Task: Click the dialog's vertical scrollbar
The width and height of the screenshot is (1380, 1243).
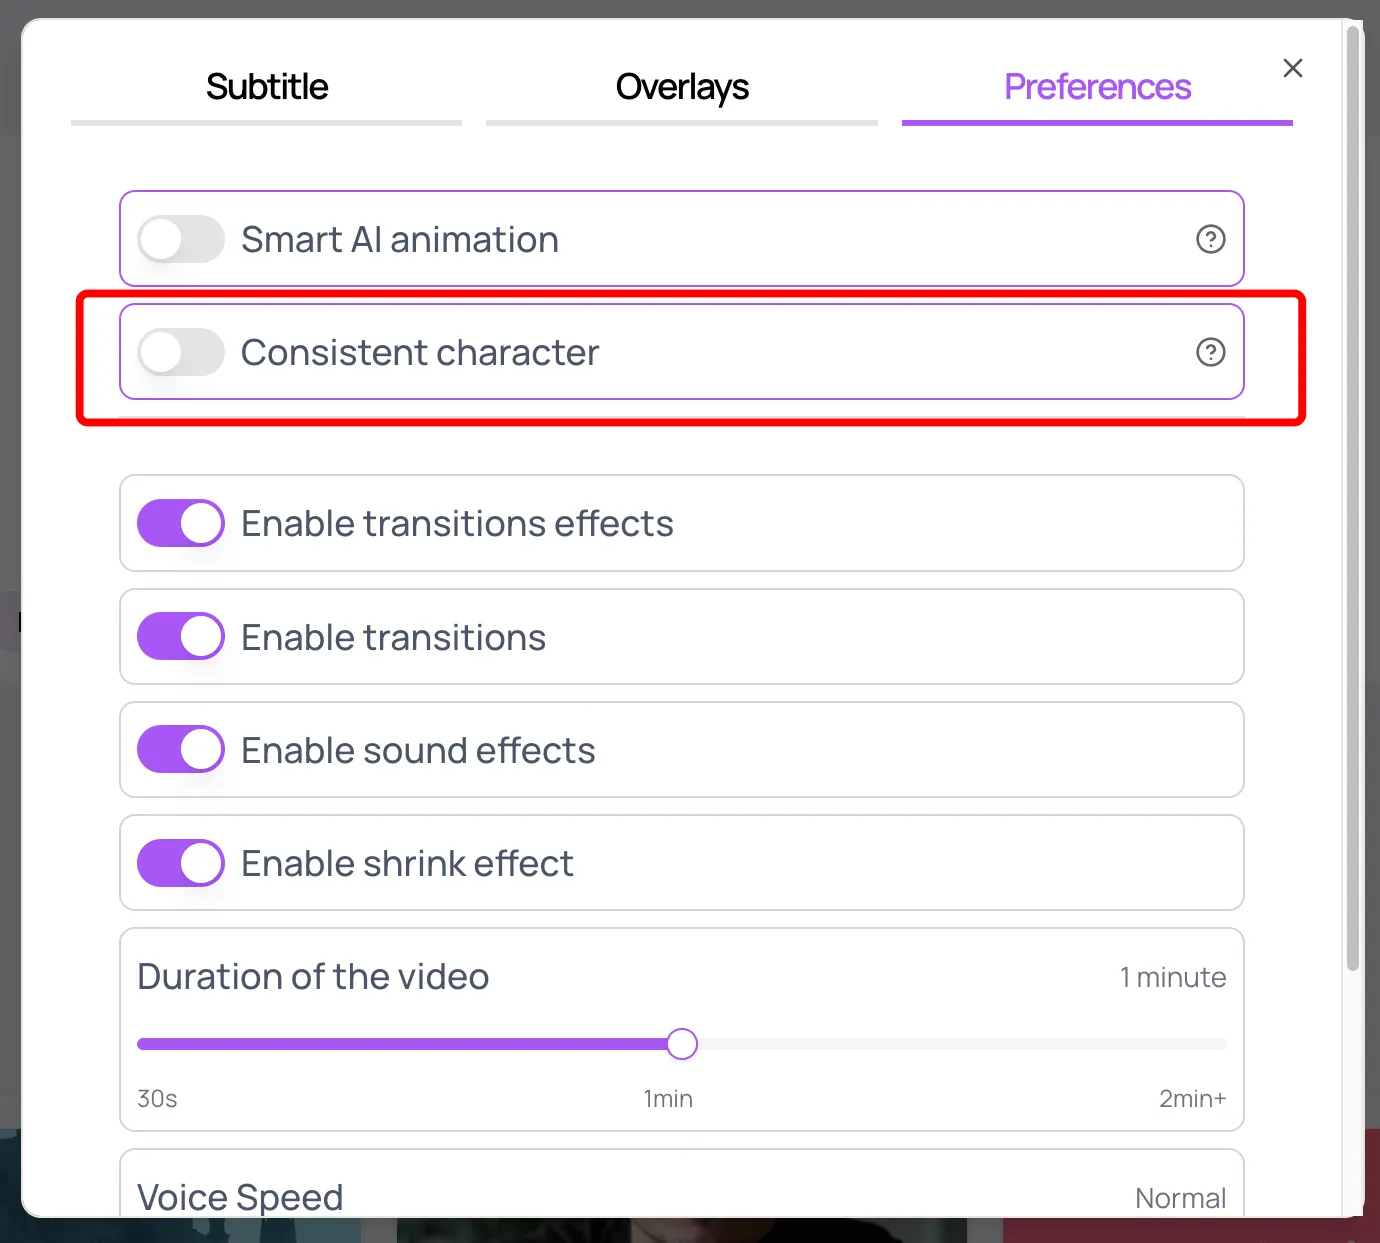Action: point(1353,500)
